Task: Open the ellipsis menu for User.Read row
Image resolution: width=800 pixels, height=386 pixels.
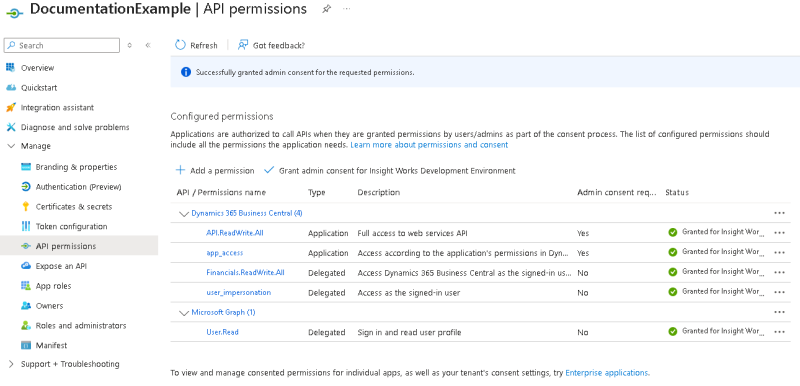Action: click(x=779, y=332)
